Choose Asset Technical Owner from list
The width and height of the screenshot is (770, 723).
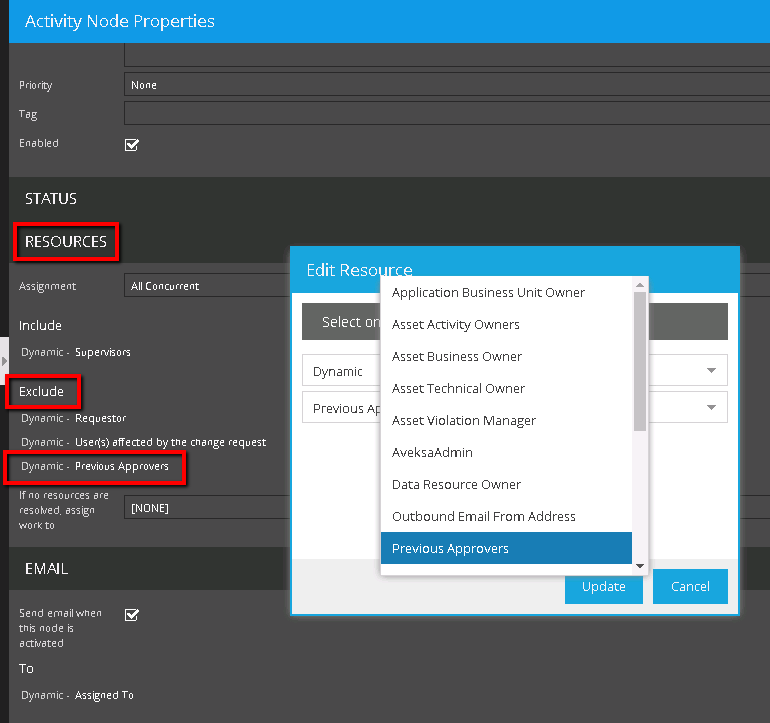pos(458,389)
